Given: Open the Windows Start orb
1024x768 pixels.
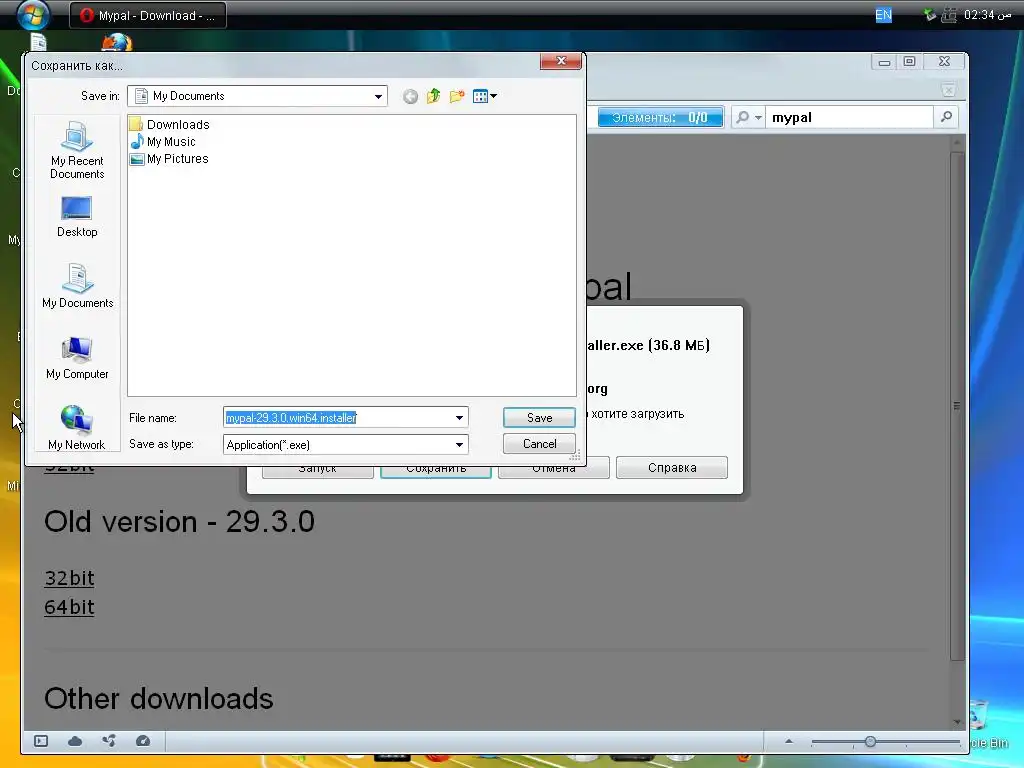Looking at the screenshot, I should click(33, 15).
